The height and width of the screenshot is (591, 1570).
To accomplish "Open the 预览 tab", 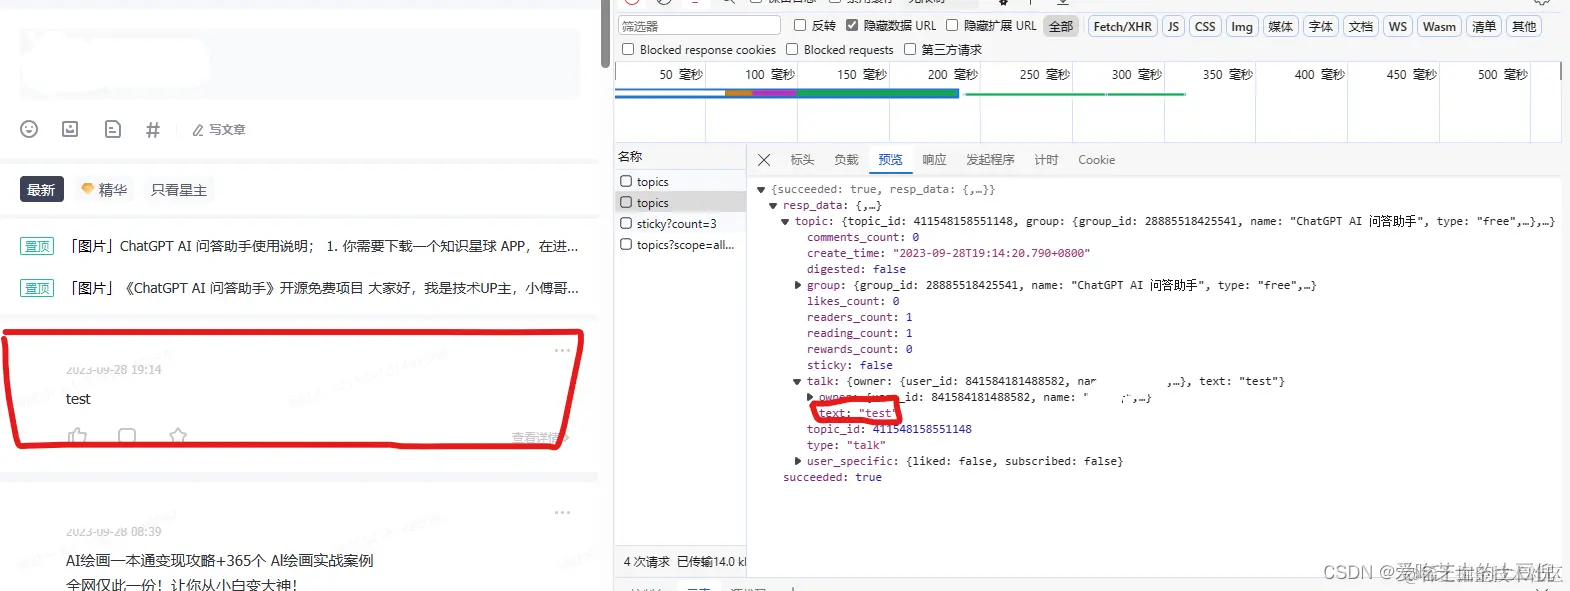I will click(890, 160).
